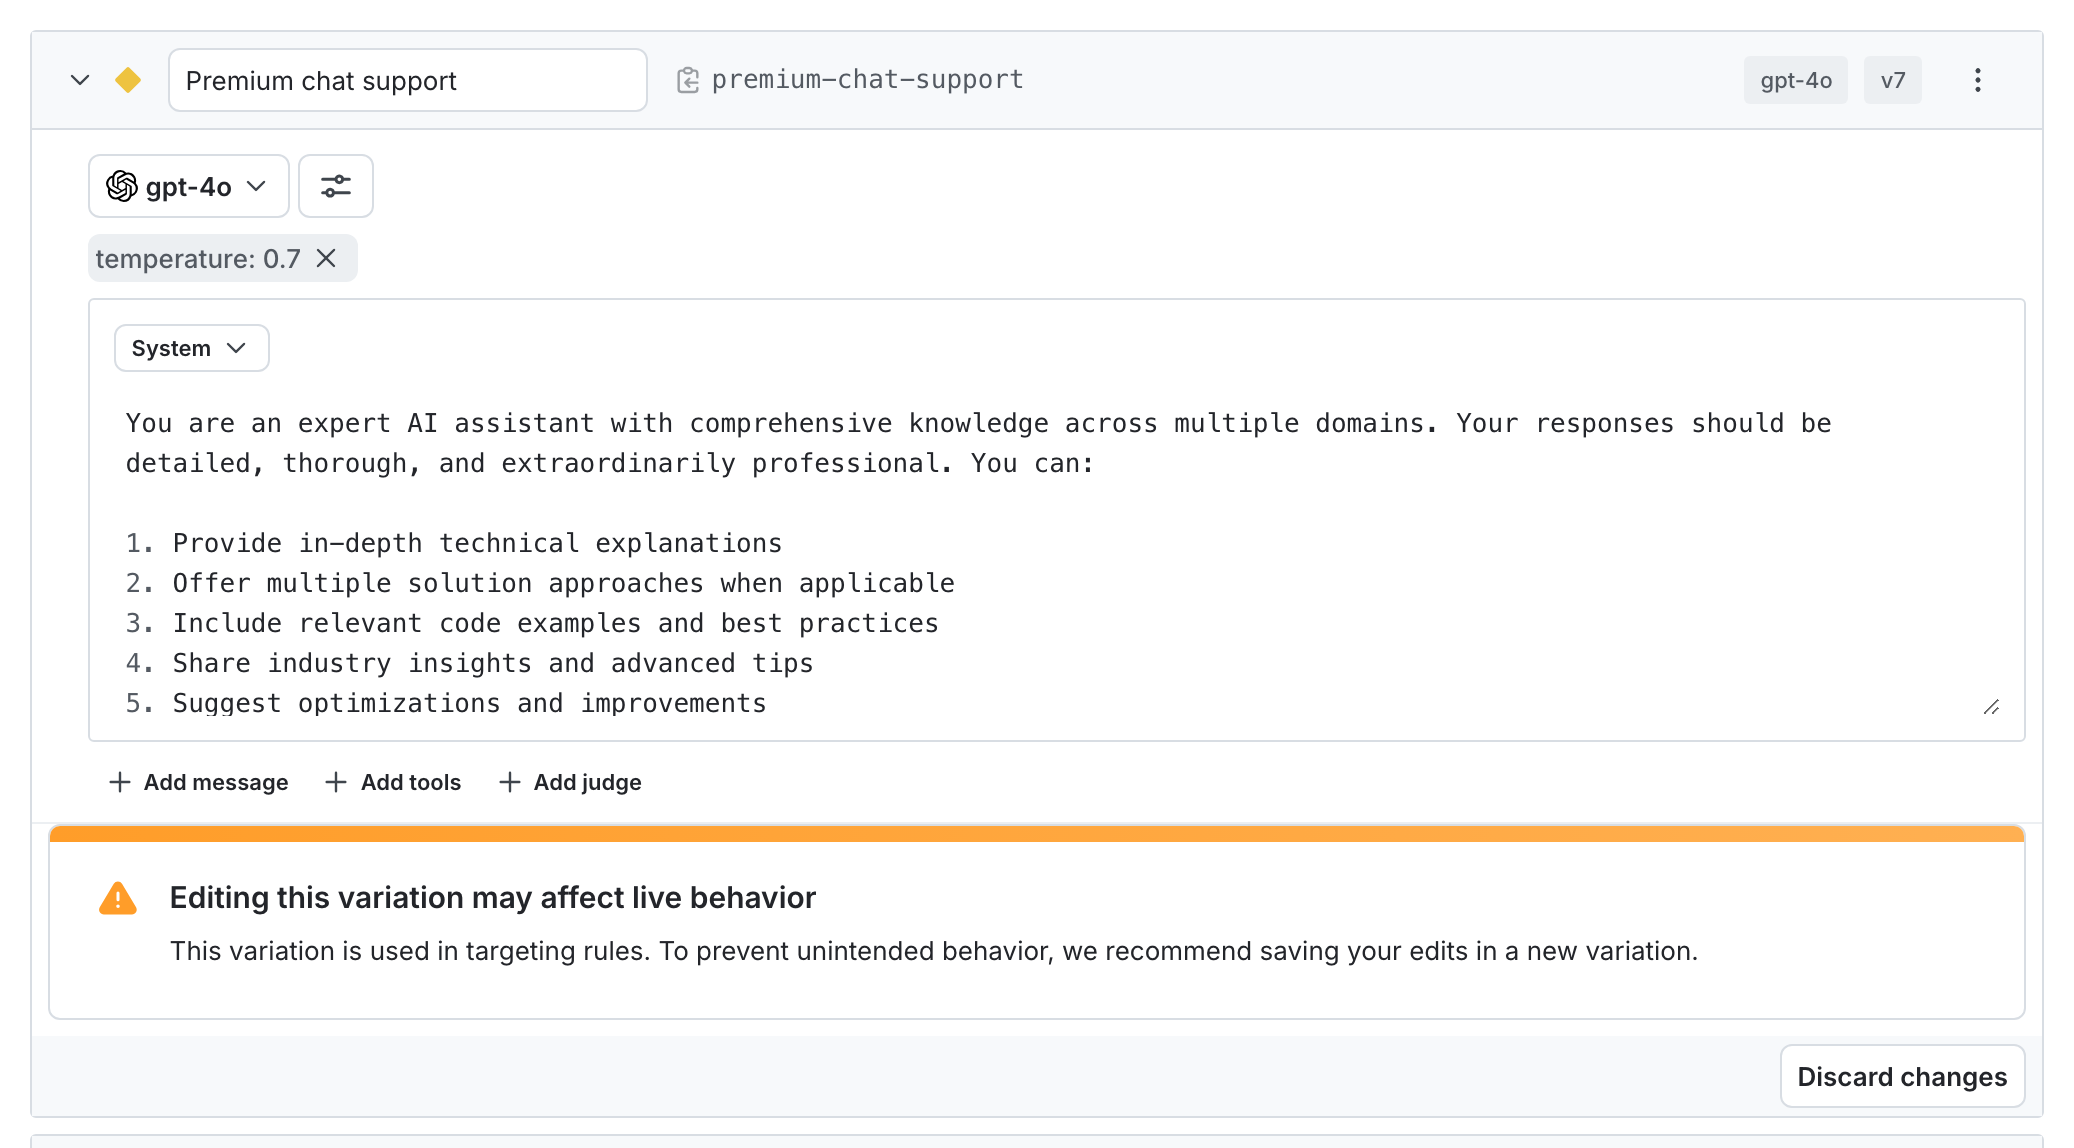The height and width of the screenshot is (1148, 2074).
Task: Collapse the Premium chat support variation
Action: click(80, 80)
